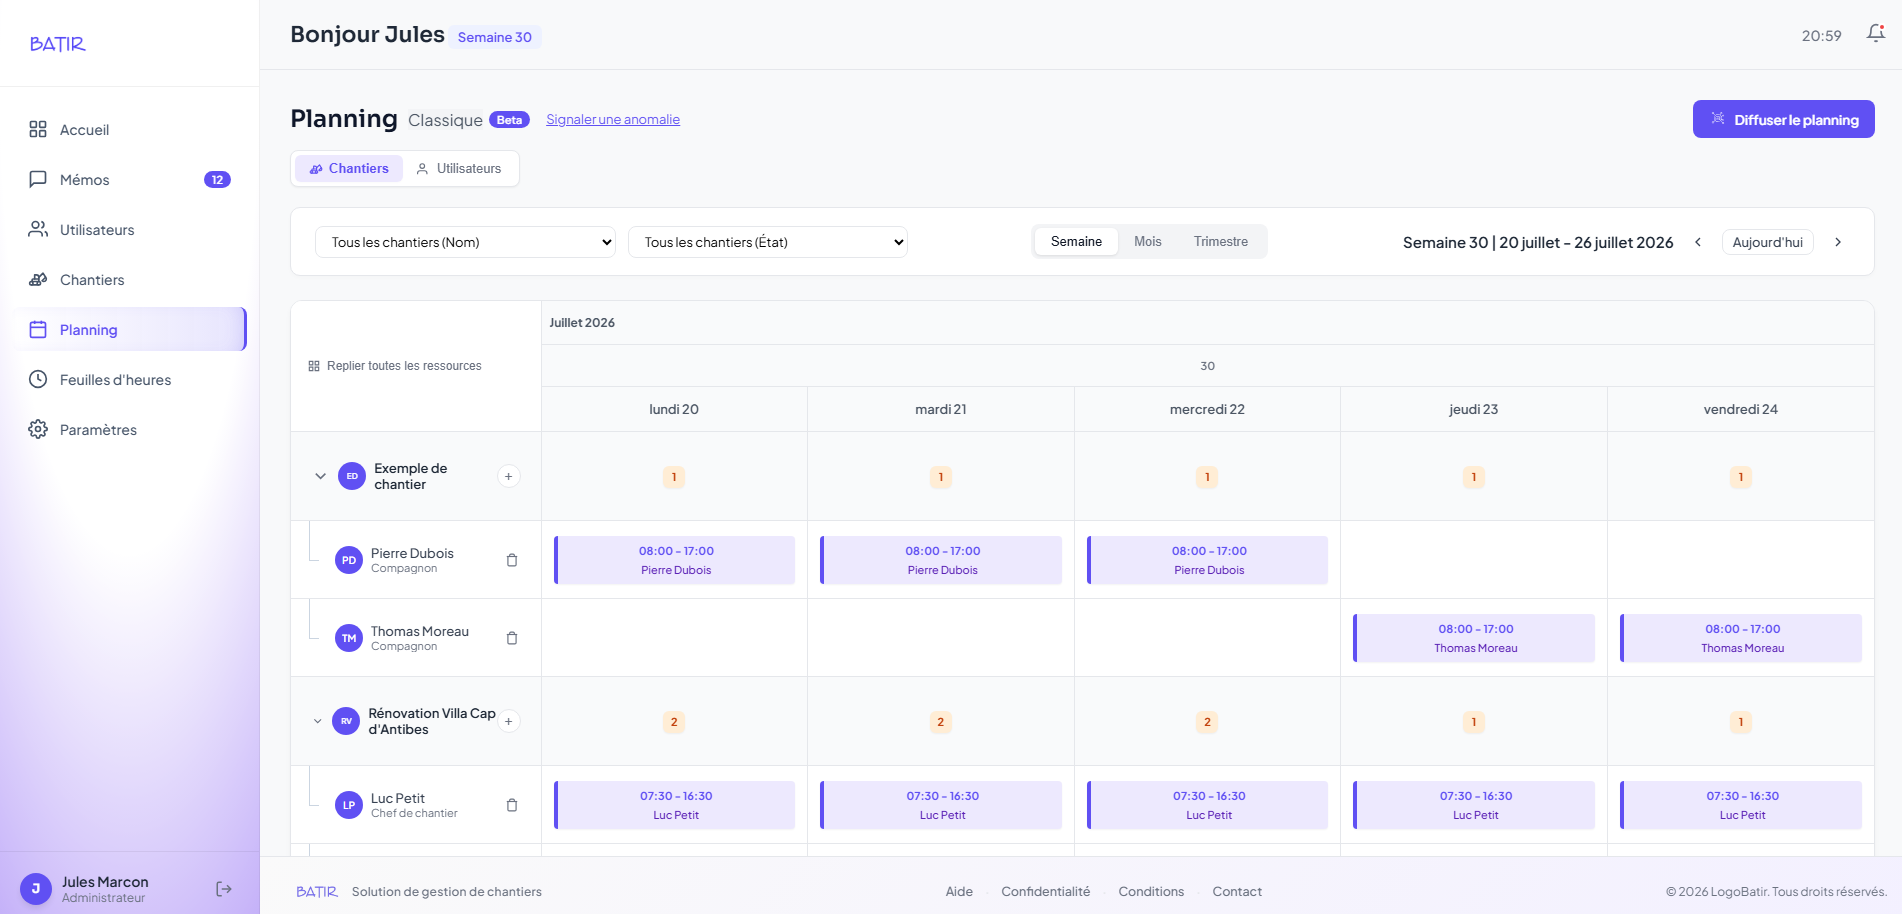The image size is (1902, 914).
Task: Advance to next week arrow
Action: (1838, 242)
